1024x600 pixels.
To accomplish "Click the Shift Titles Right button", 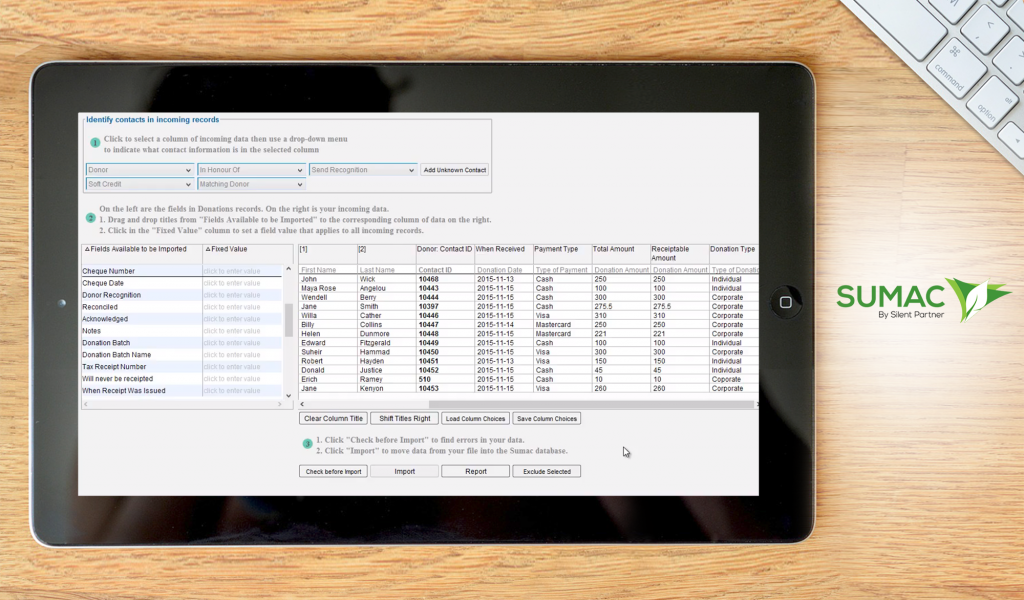I will tap(405, 418).
